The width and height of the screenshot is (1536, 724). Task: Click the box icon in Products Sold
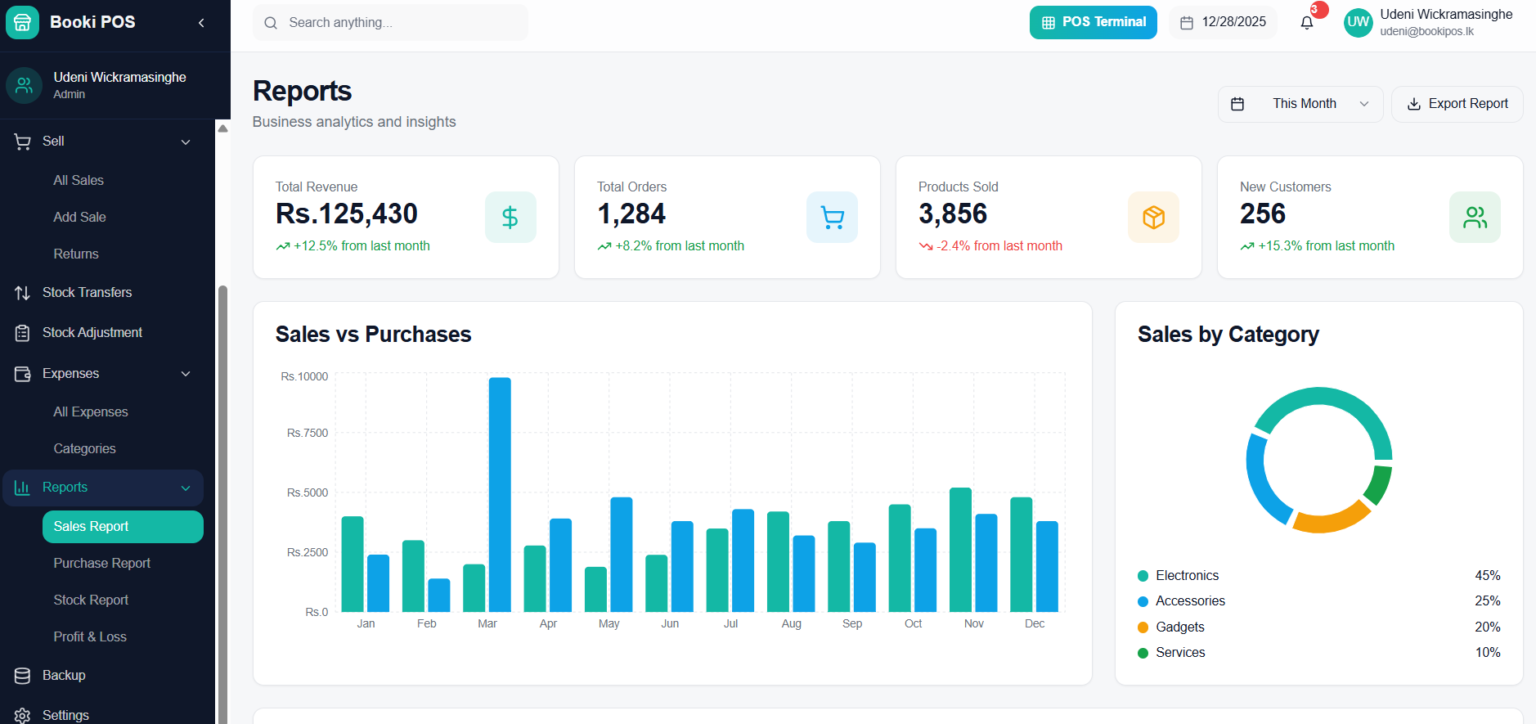click(1153, 217)
